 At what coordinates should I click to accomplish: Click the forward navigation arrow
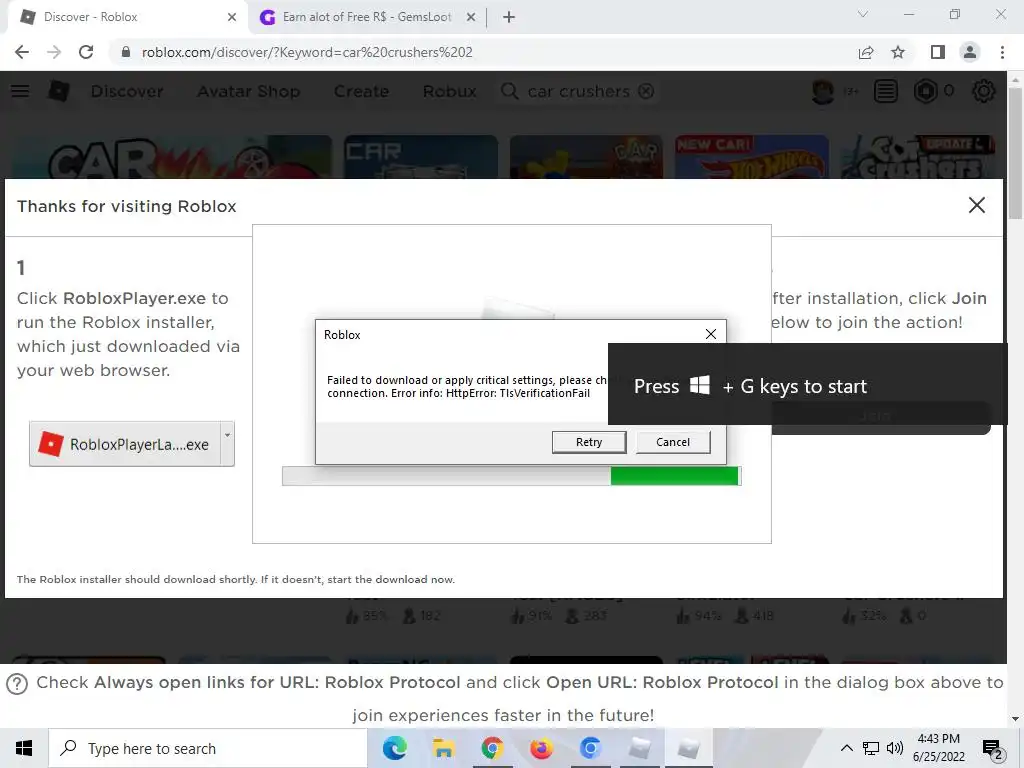54,52
